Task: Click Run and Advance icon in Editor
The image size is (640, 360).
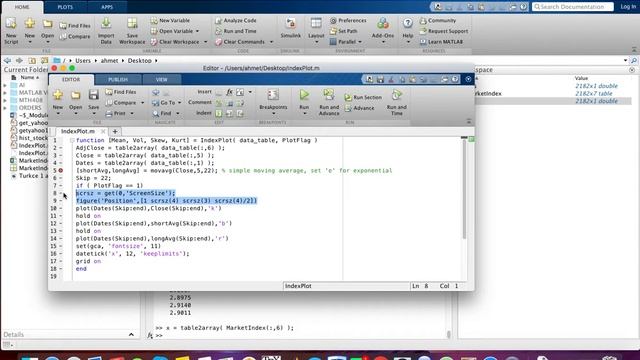Action: coord(329,95)
